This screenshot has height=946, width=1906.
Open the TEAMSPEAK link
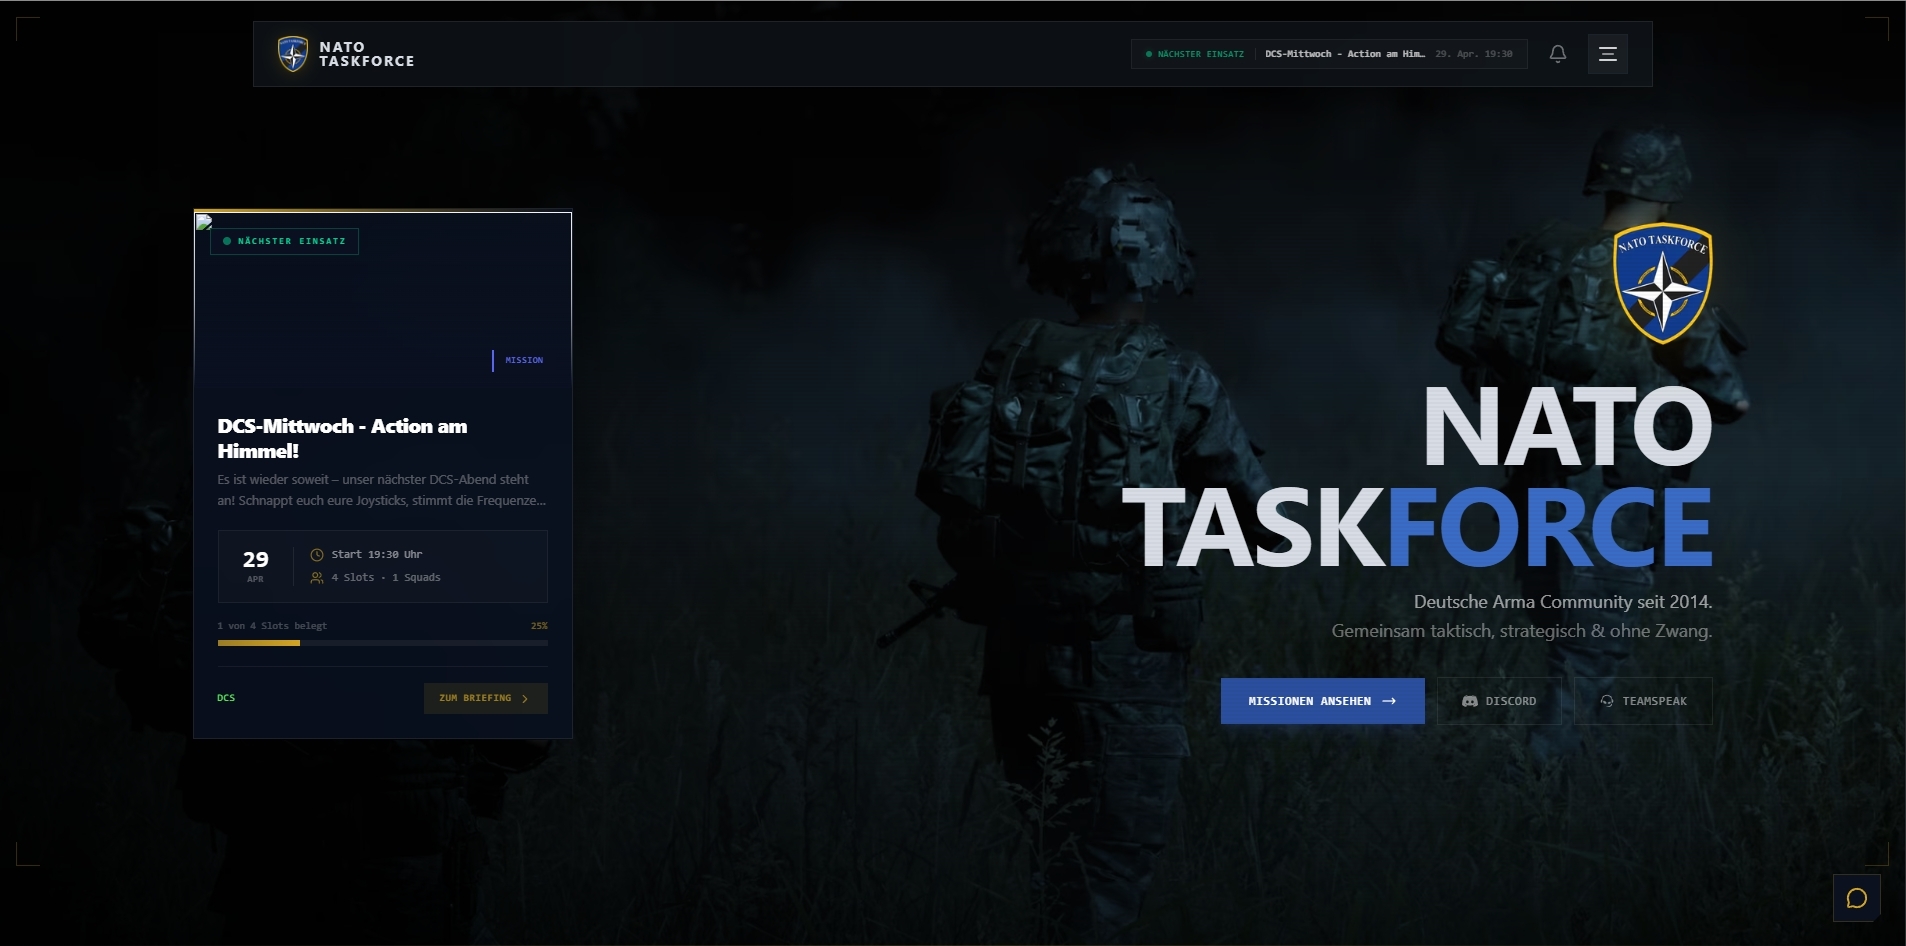tap(1643, 701)
